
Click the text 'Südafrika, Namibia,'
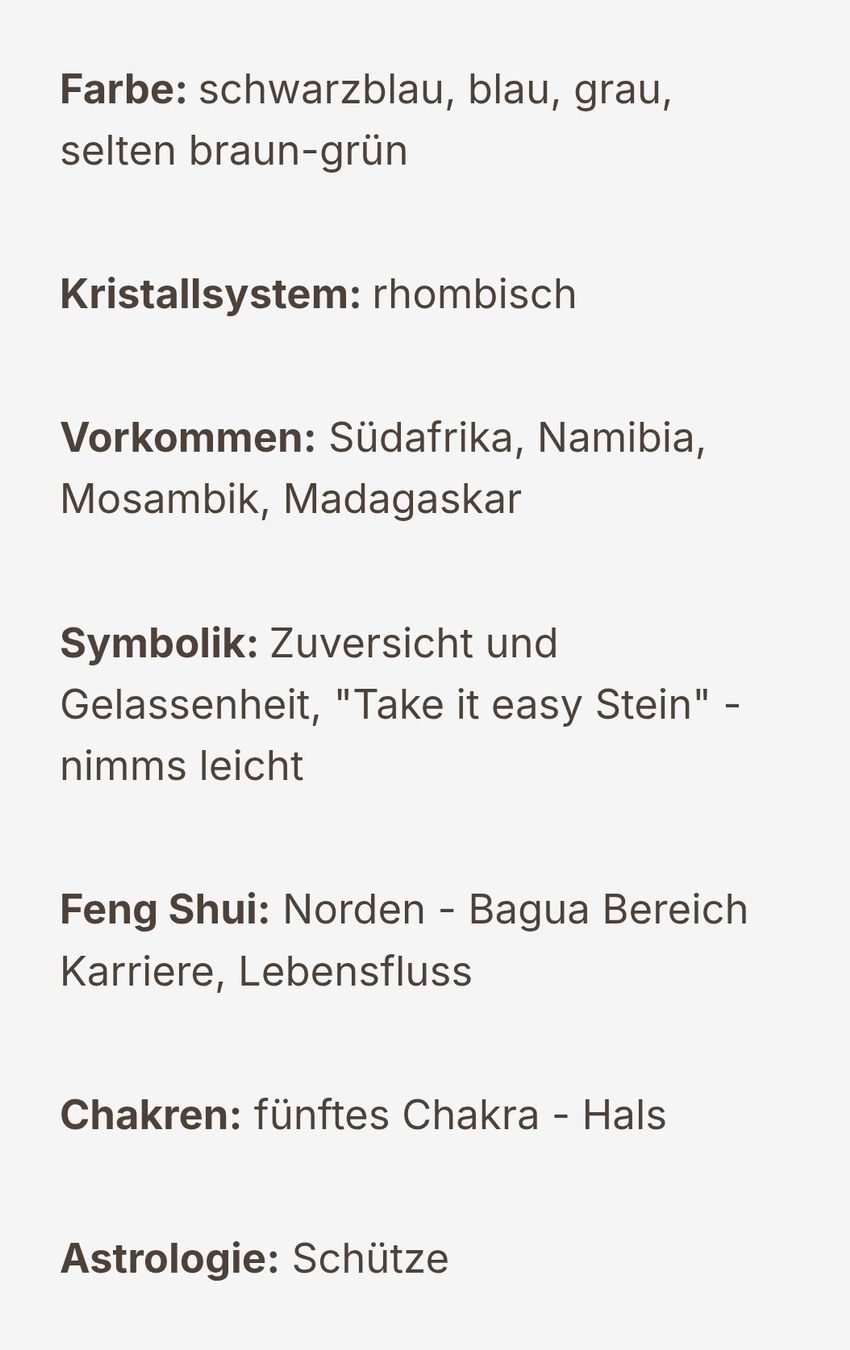517,438
